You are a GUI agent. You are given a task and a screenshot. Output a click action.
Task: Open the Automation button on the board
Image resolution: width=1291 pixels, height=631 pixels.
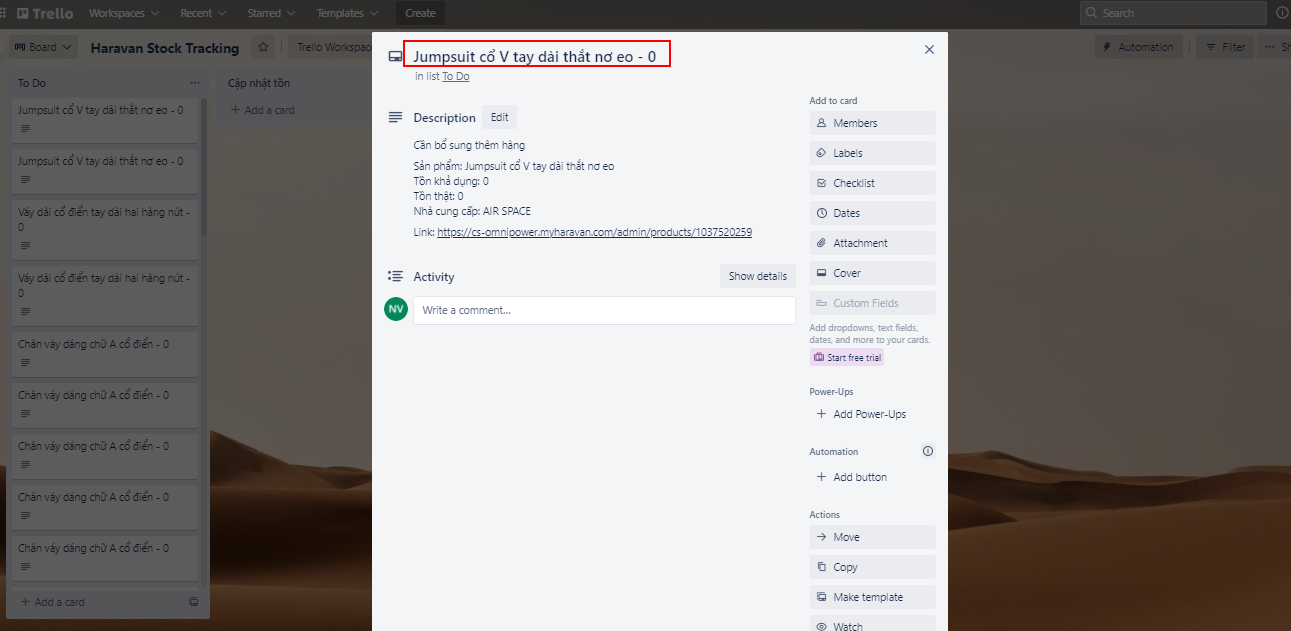click(1138, 47)
